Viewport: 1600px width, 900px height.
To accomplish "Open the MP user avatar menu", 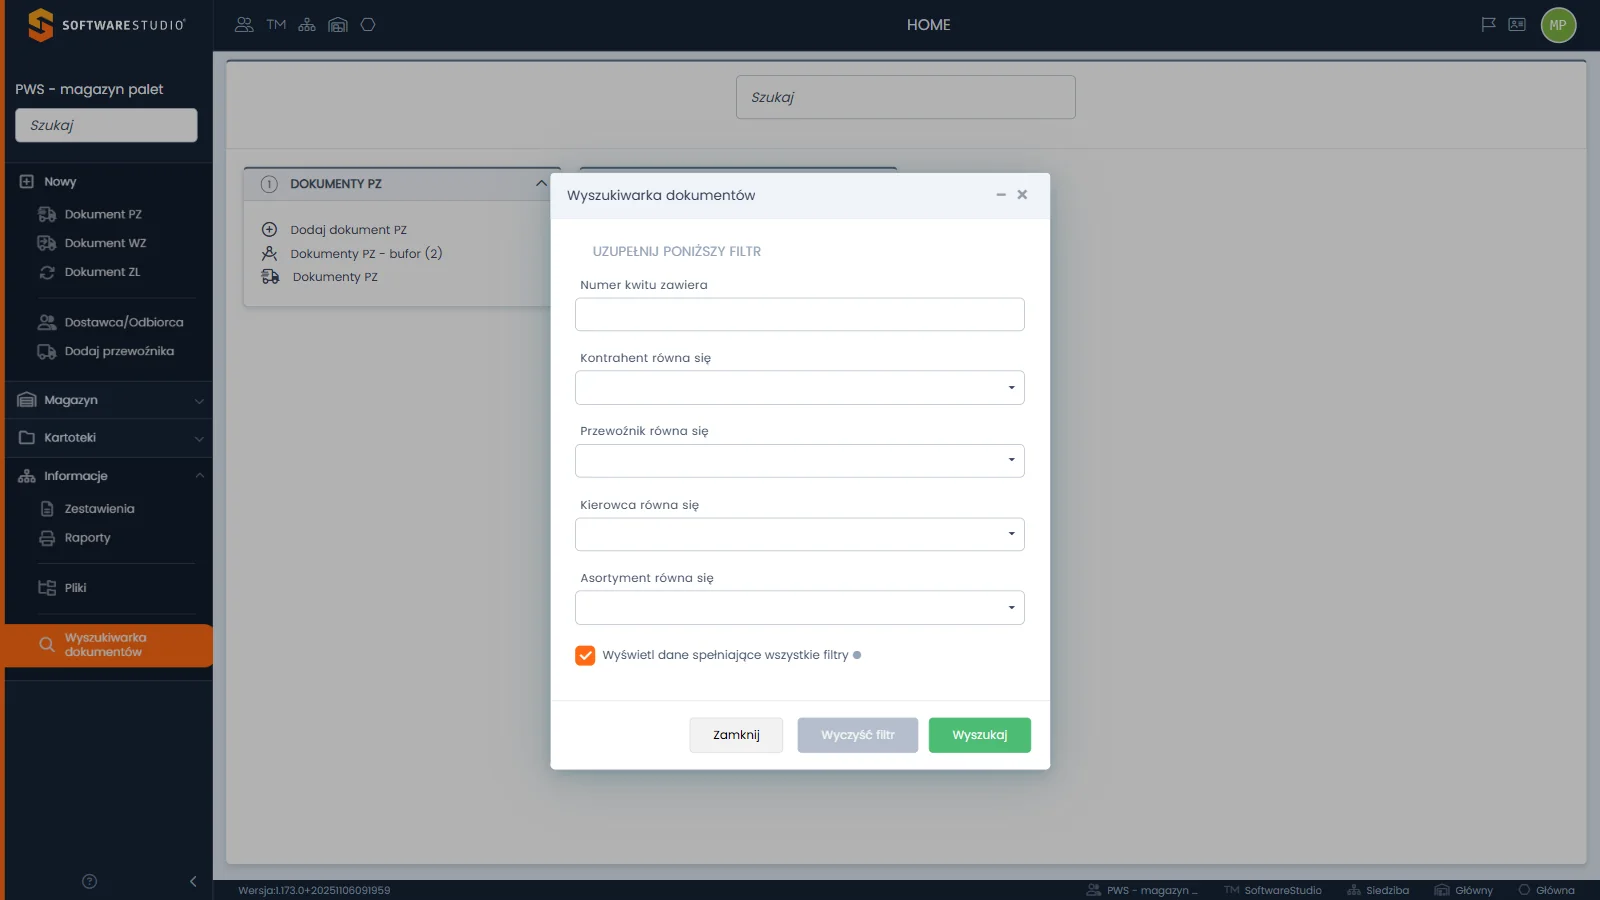I will 1558,25.
